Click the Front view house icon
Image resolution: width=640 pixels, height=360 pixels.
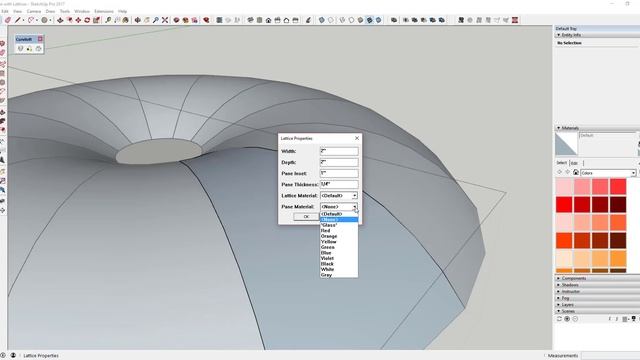(x=268, y=20)
